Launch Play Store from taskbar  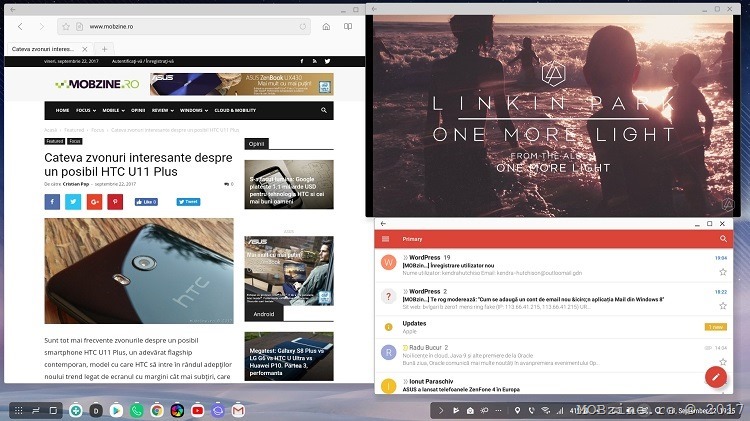coord(116,410)
